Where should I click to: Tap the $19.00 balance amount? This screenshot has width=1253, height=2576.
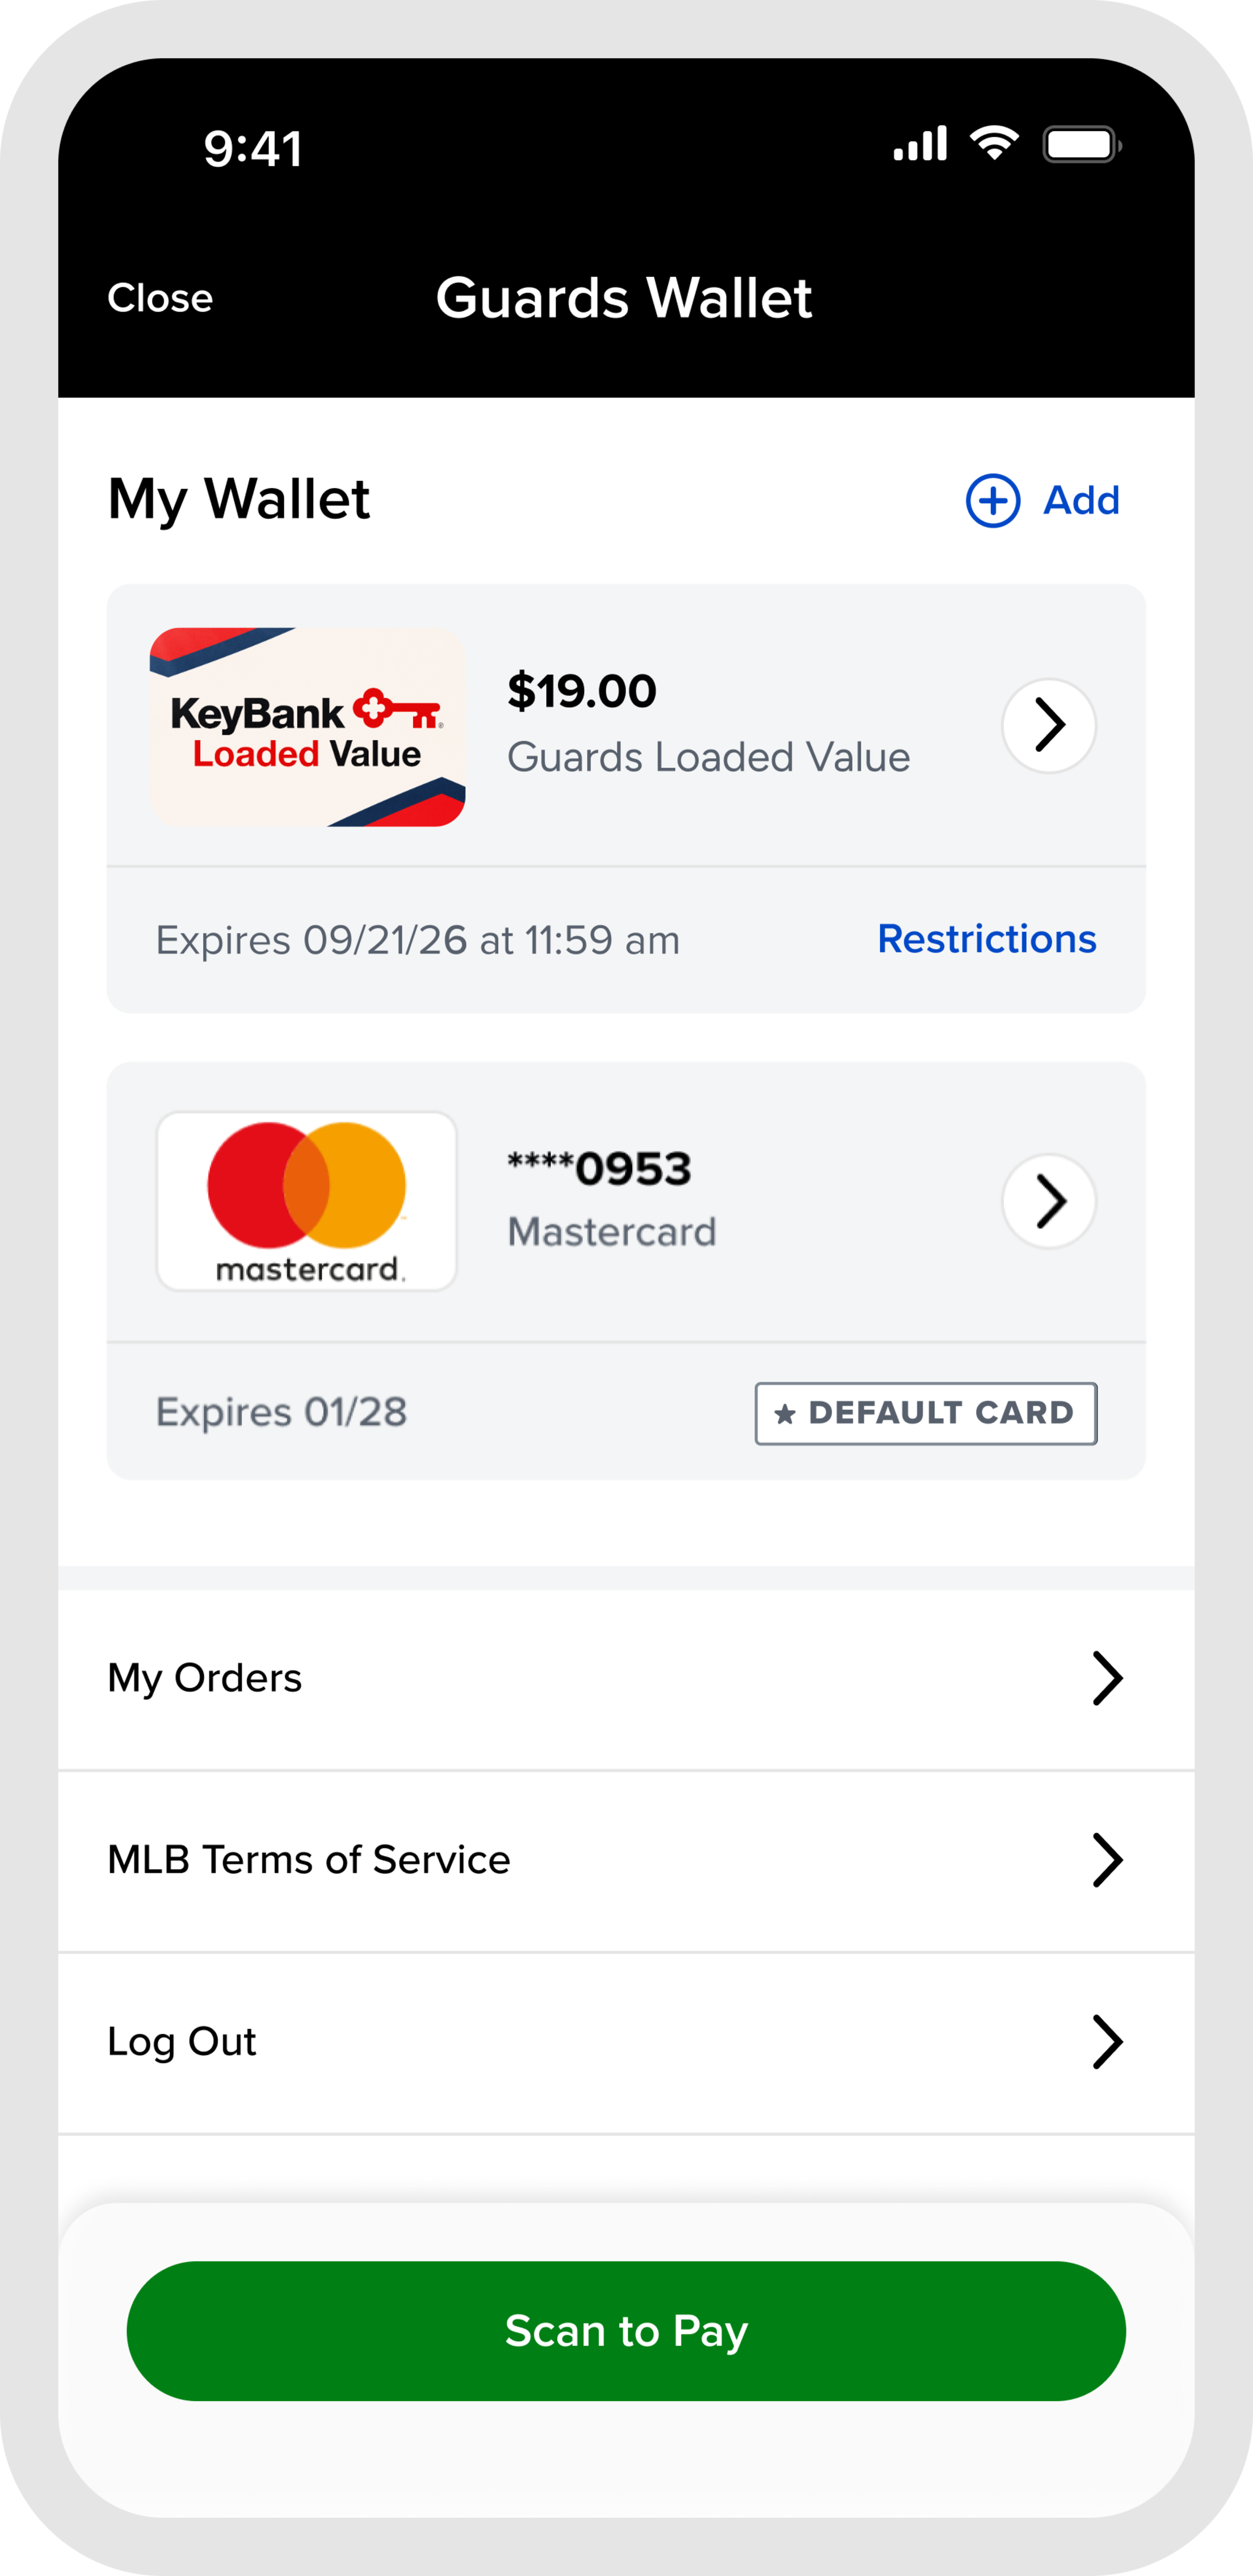(x=582, y=691)
